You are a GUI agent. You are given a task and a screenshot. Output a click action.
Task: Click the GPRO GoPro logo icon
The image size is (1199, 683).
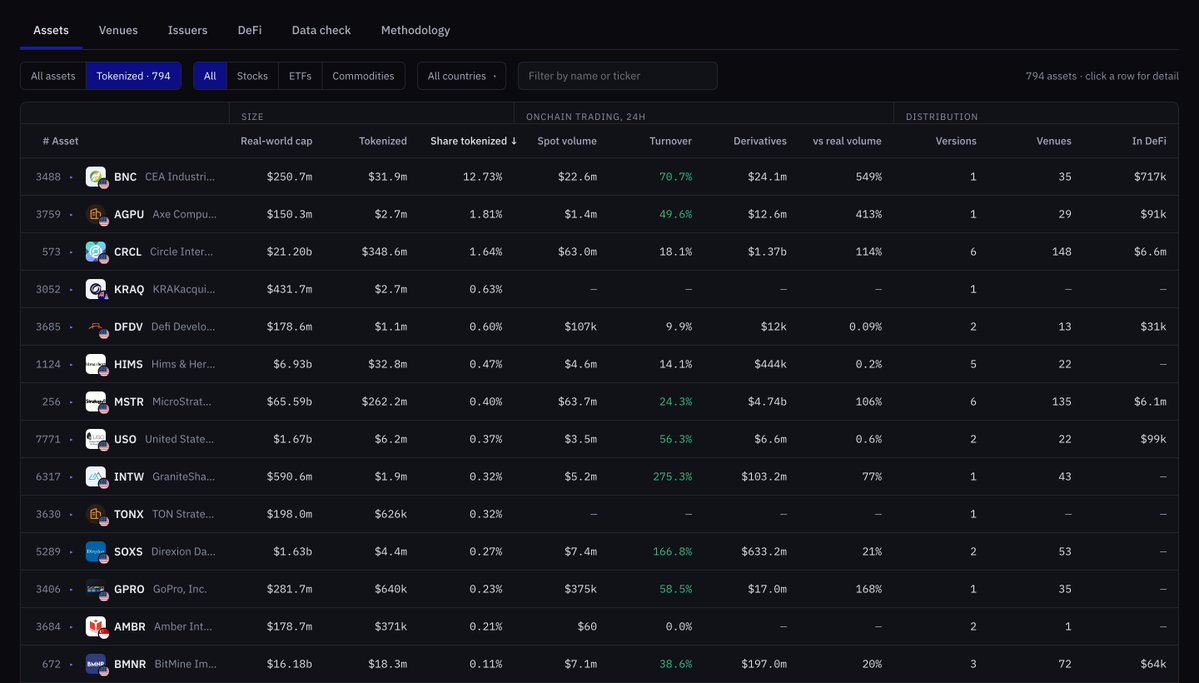pyautogui.click(x=96, y=589)
